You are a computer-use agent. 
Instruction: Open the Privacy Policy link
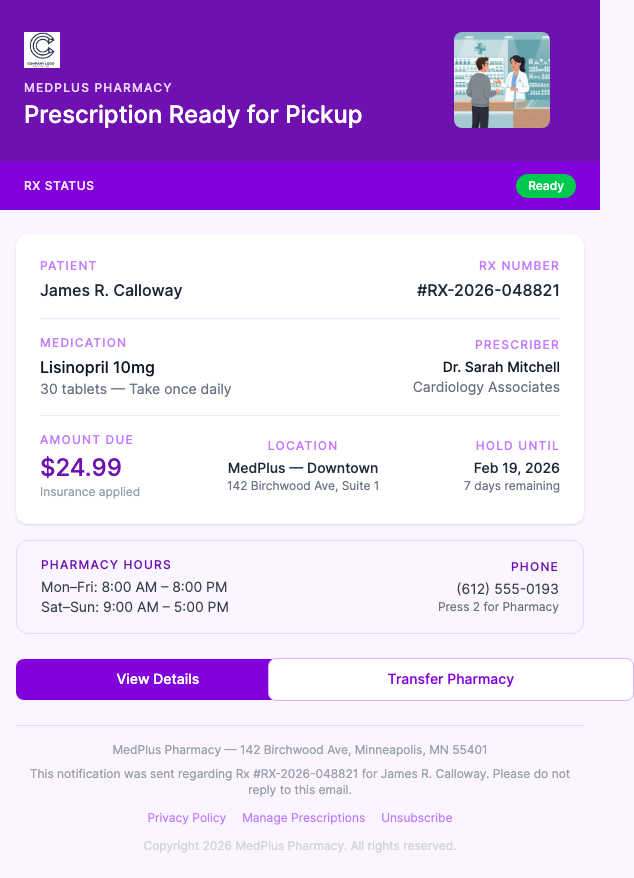pos(186,817)
